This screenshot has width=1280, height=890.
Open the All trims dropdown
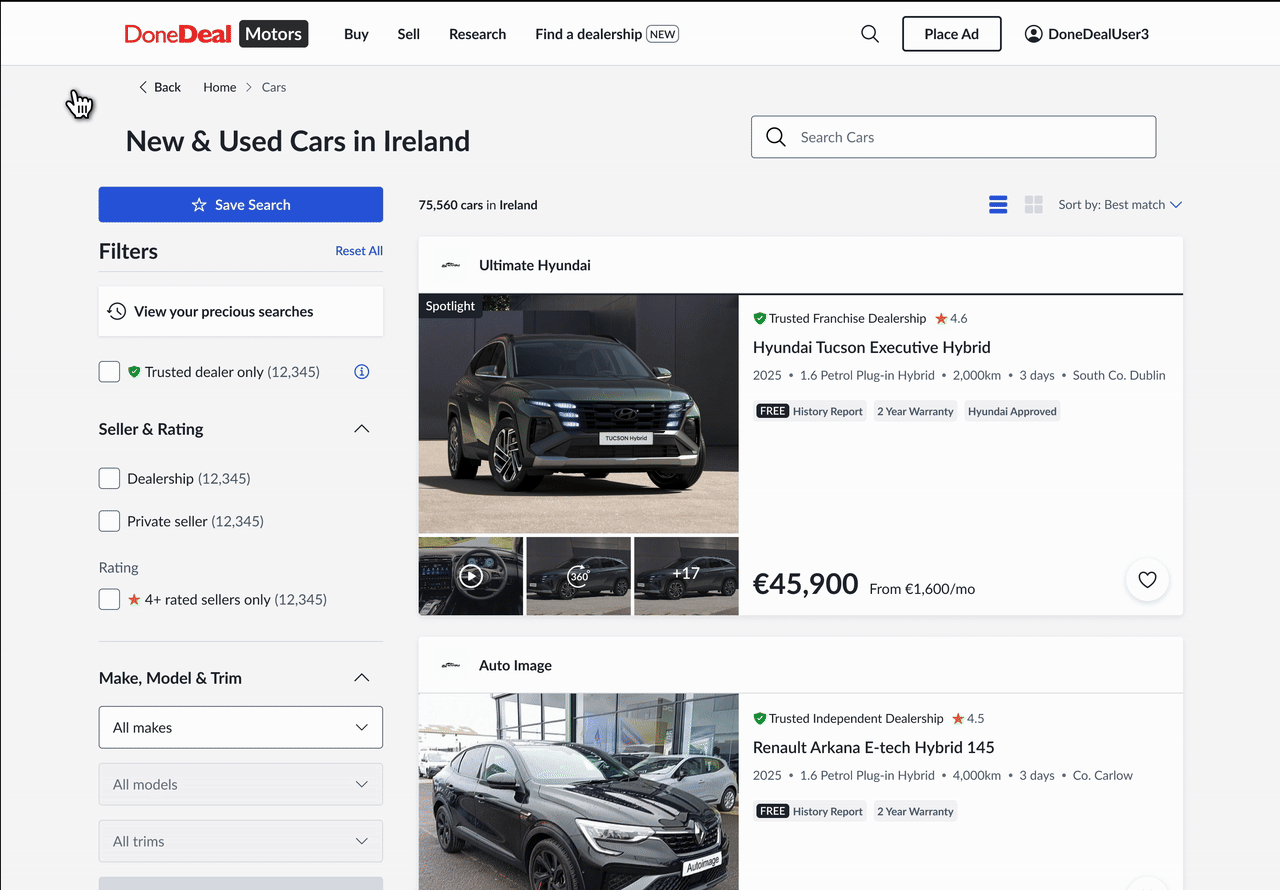pos(241,841)
